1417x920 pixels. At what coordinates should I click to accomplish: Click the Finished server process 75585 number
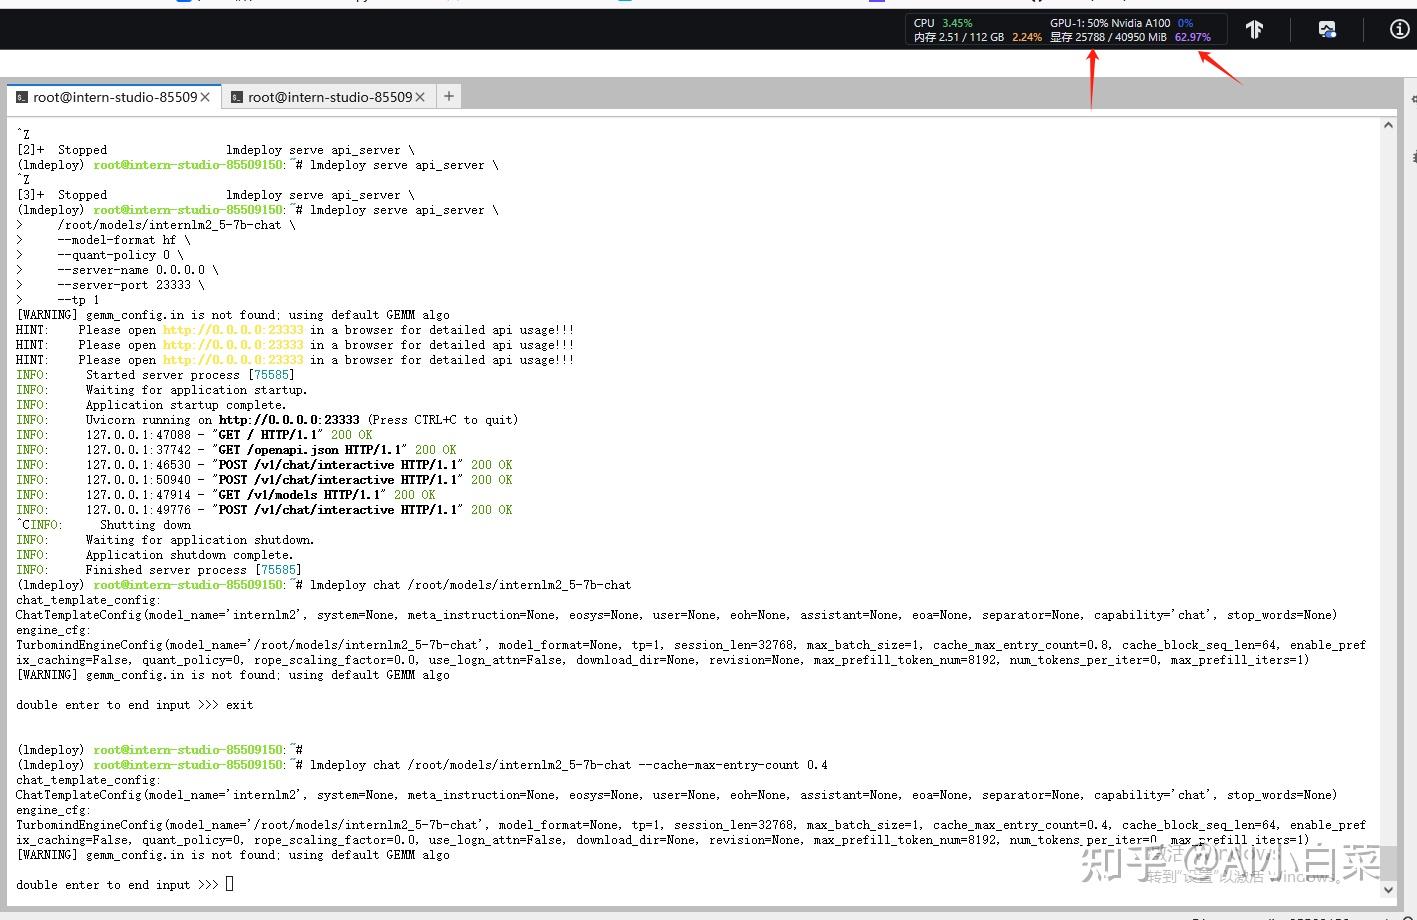278,570
